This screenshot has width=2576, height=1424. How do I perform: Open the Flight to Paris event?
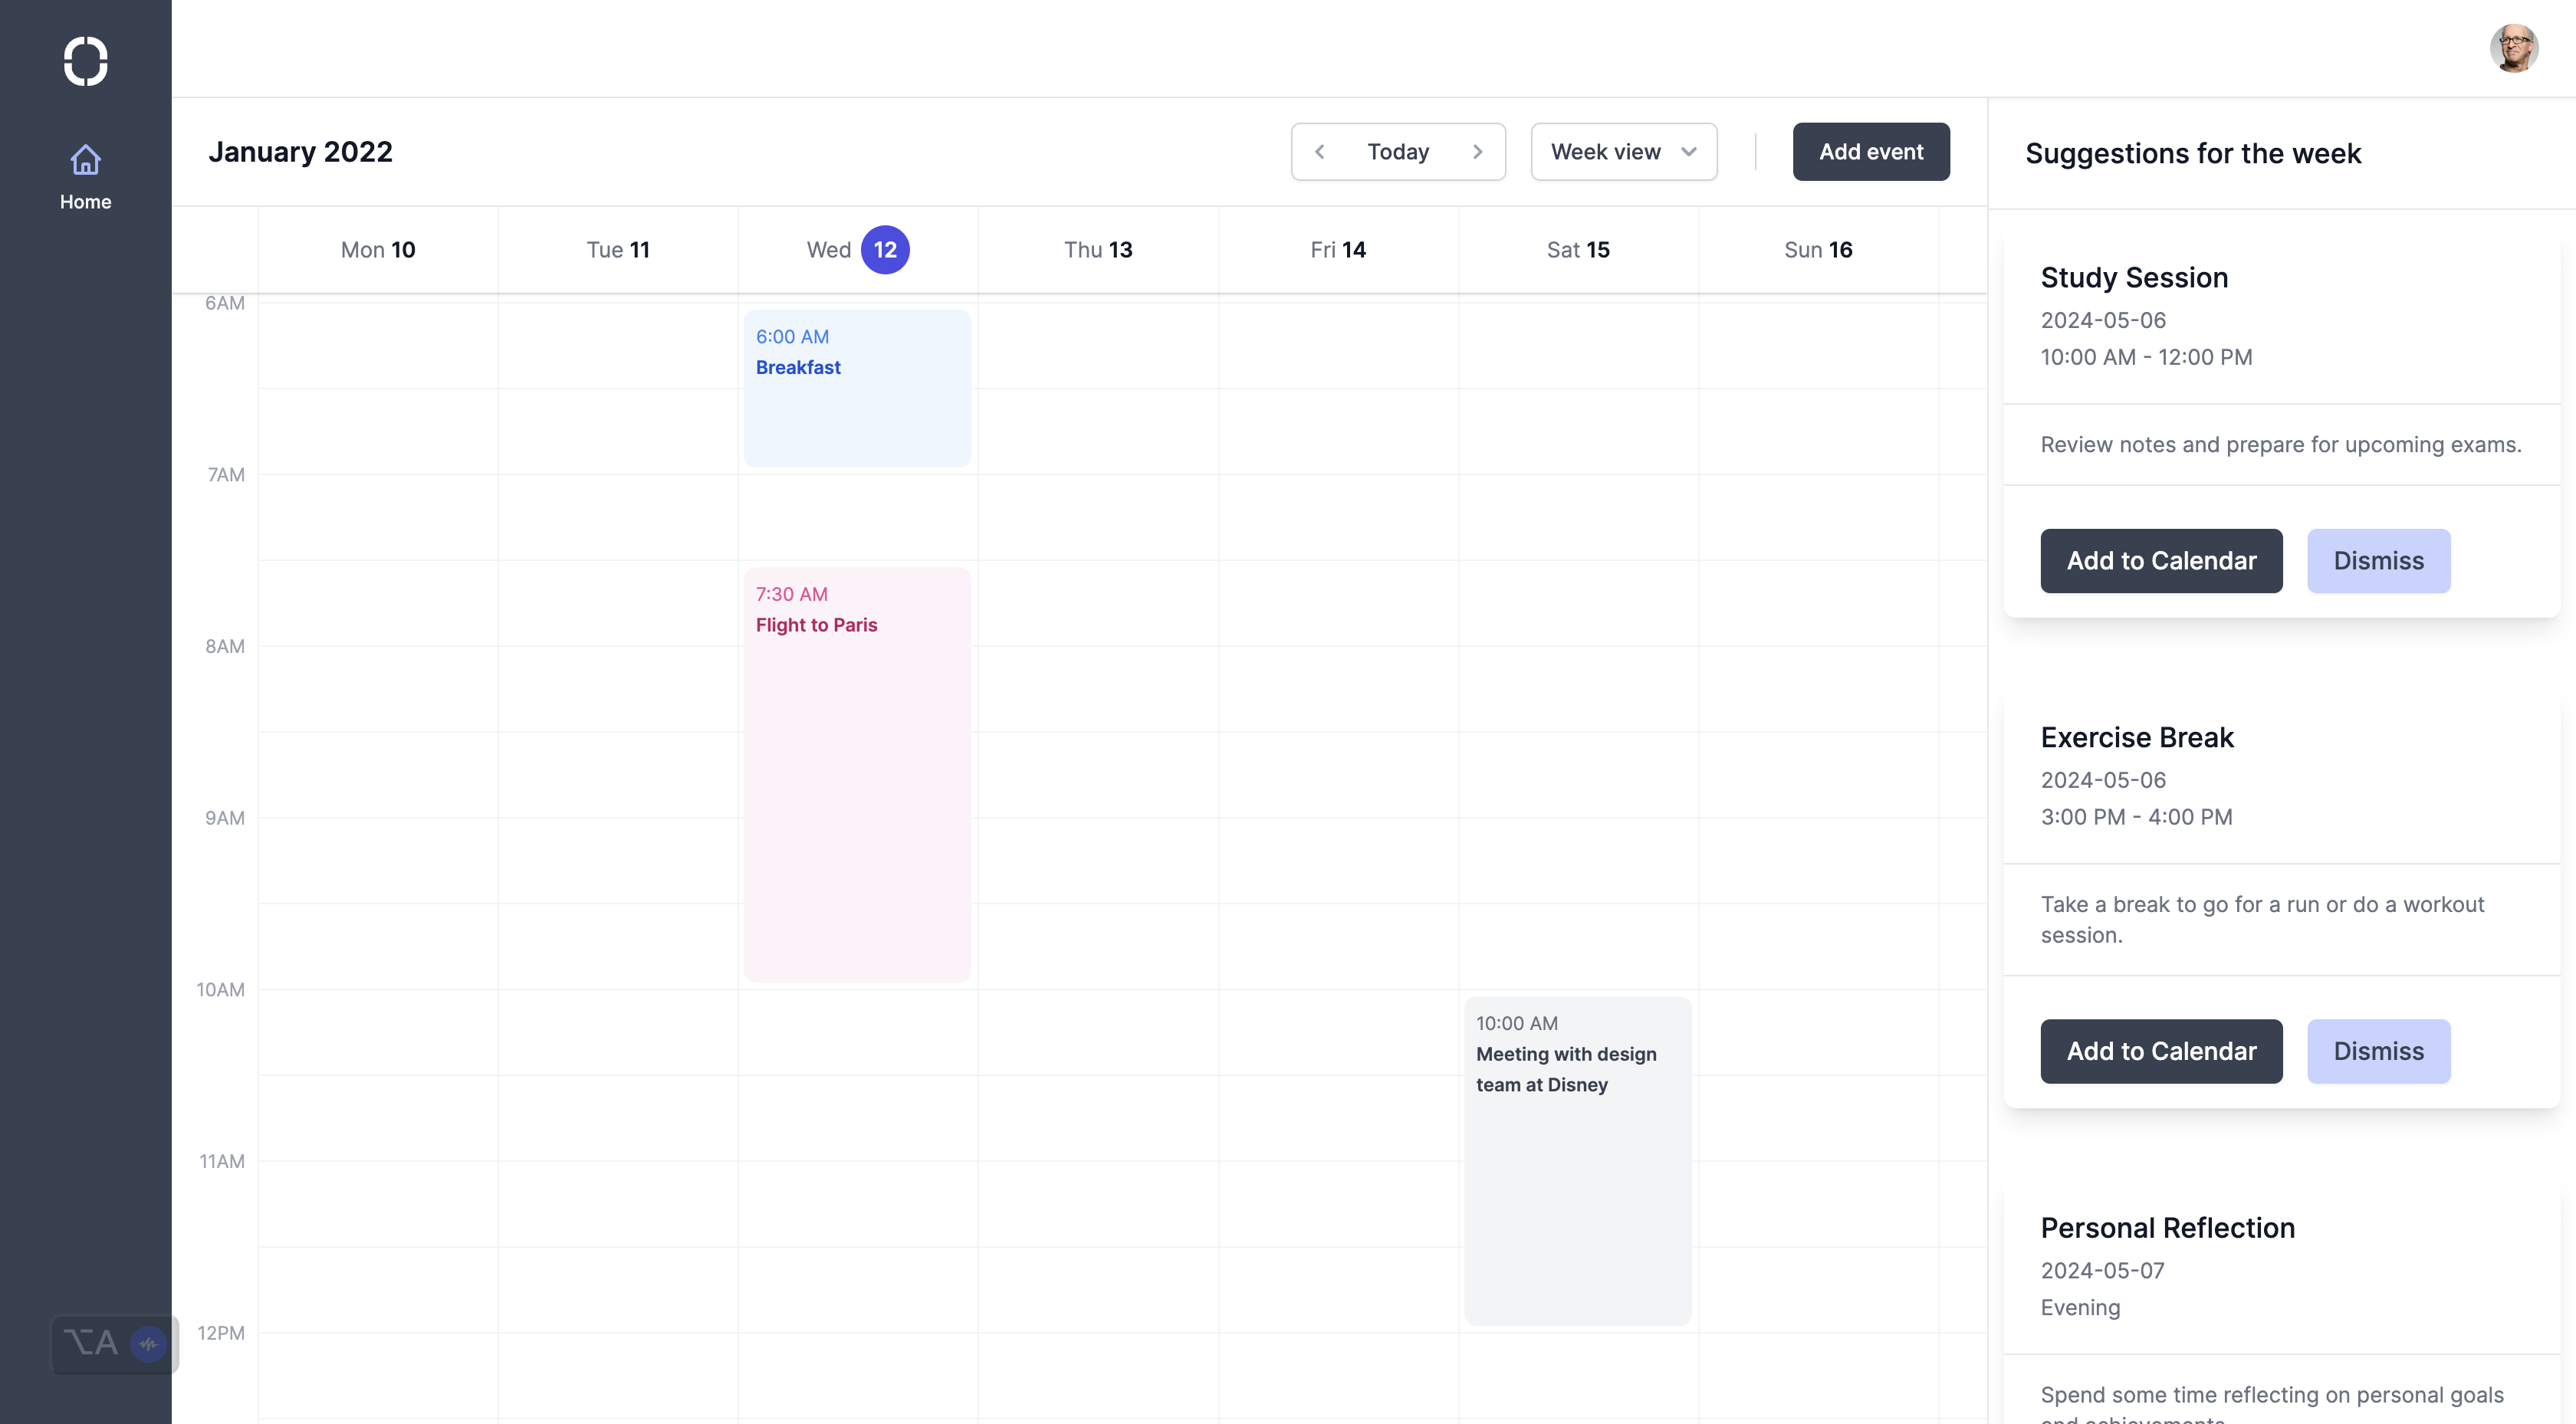pos(857,775)
